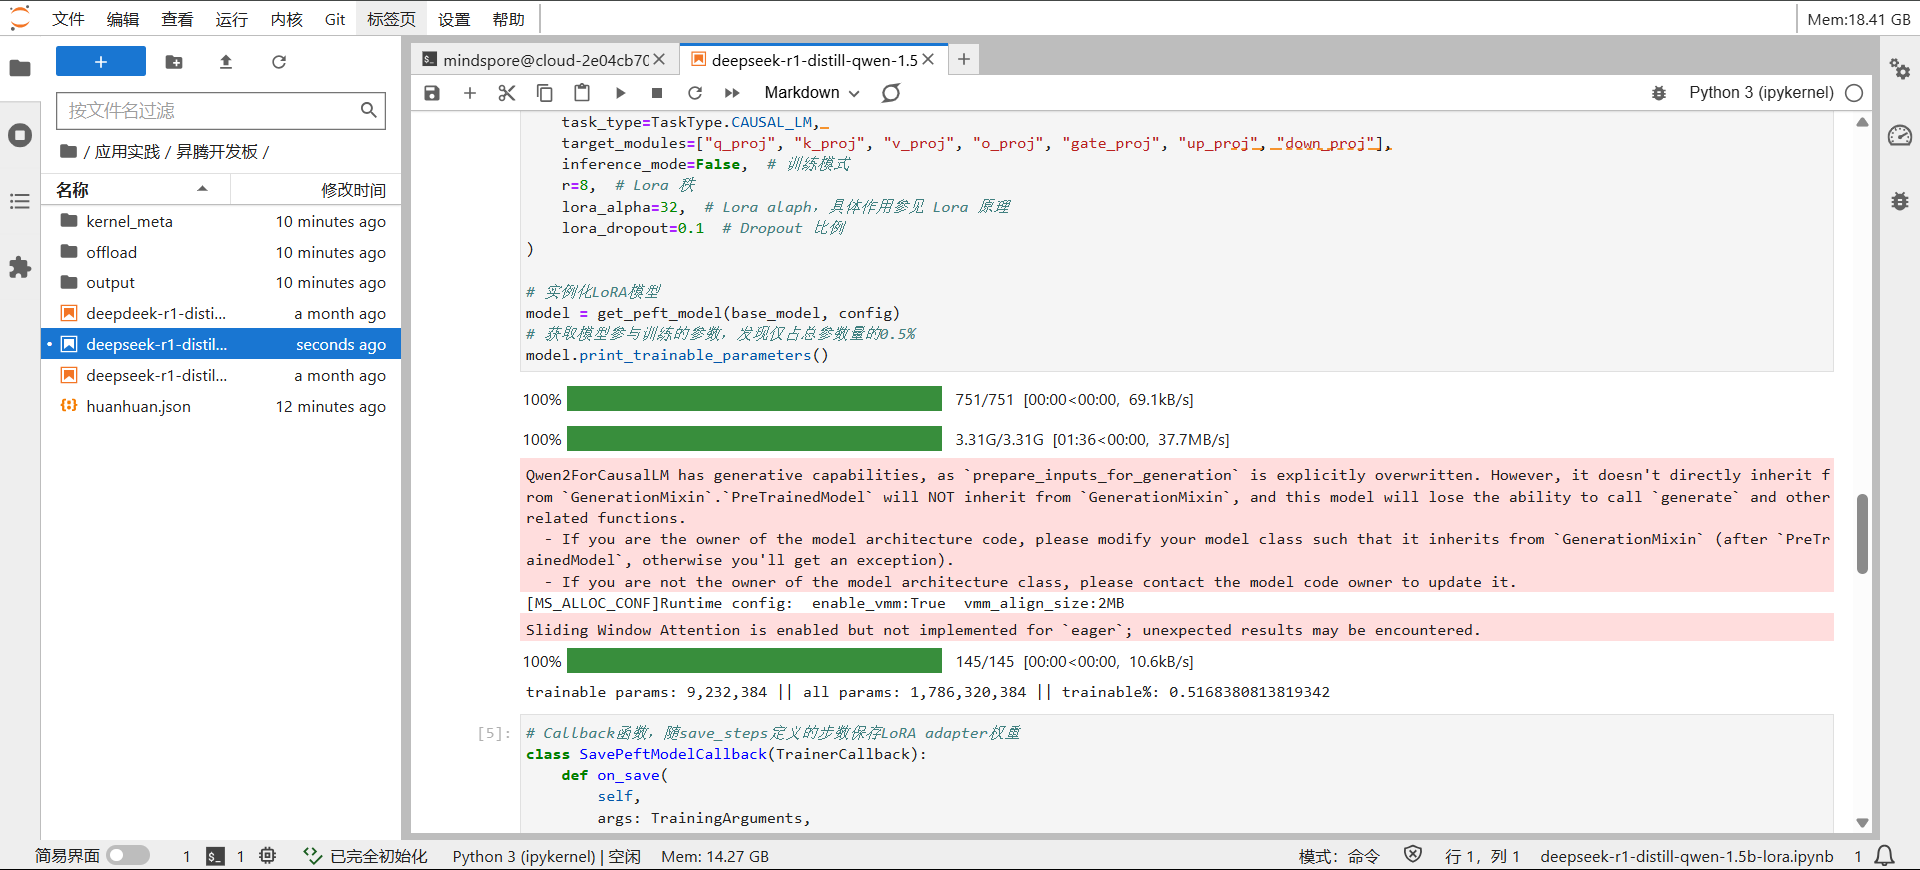Image resolution: width=1920 pixels, height=870 pixels.
Task: Open the running terminals and kernels panel
Action: point(20,135)
